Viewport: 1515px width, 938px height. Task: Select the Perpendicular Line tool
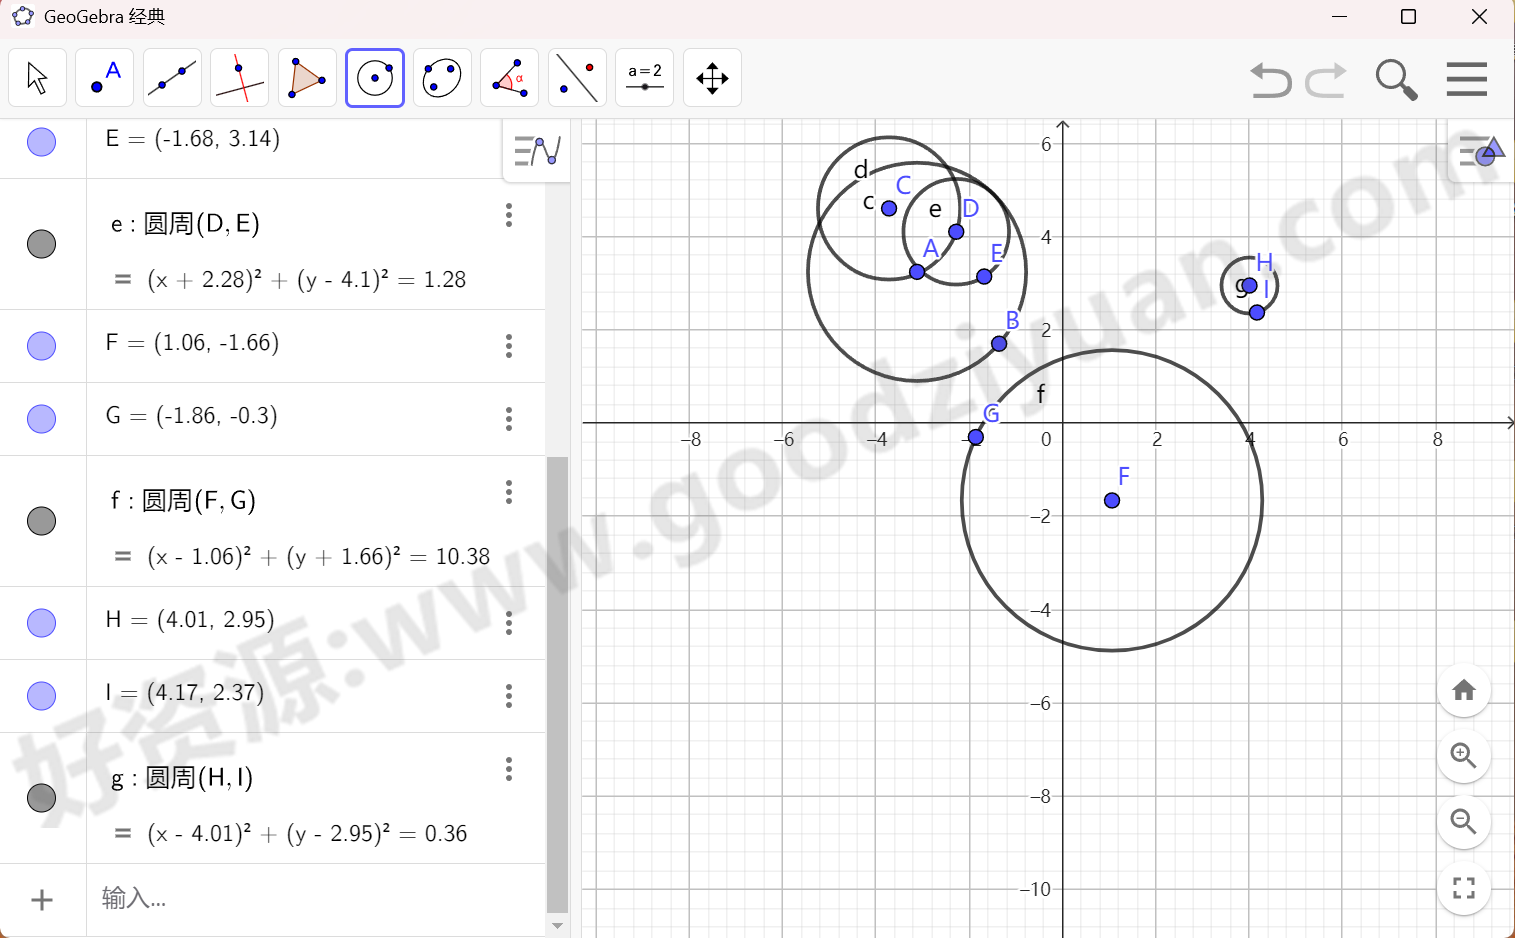tap(239, 77)
